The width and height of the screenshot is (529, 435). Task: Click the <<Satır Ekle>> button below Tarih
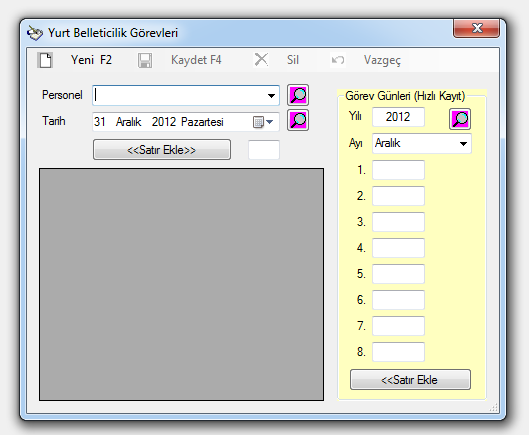tap(162, 149)
